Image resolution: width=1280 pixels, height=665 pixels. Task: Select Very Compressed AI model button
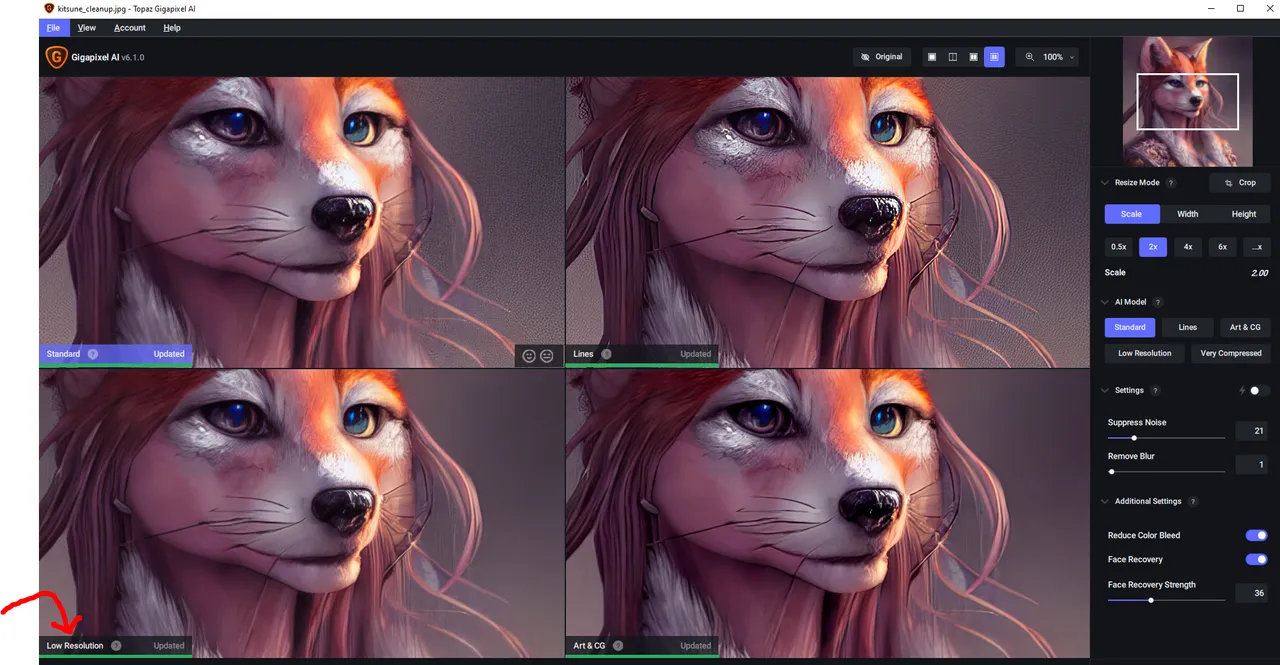tap(1231, 354)
